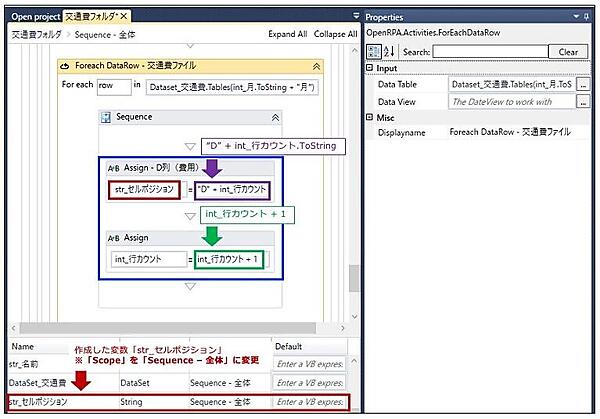Edit the Dataset_交通費.Tables expression field in the loop

pos(232,87)
